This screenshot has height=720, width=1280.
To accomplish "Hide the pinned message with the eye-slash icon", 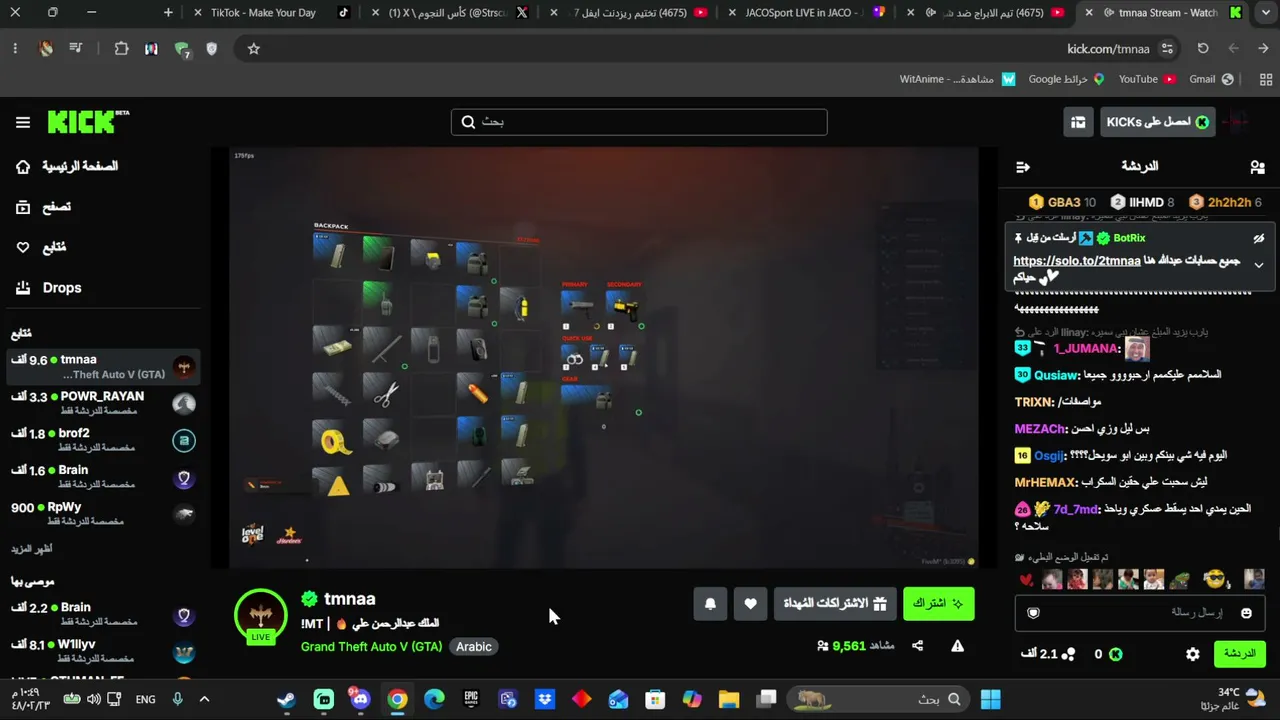I will point(1258,238).
